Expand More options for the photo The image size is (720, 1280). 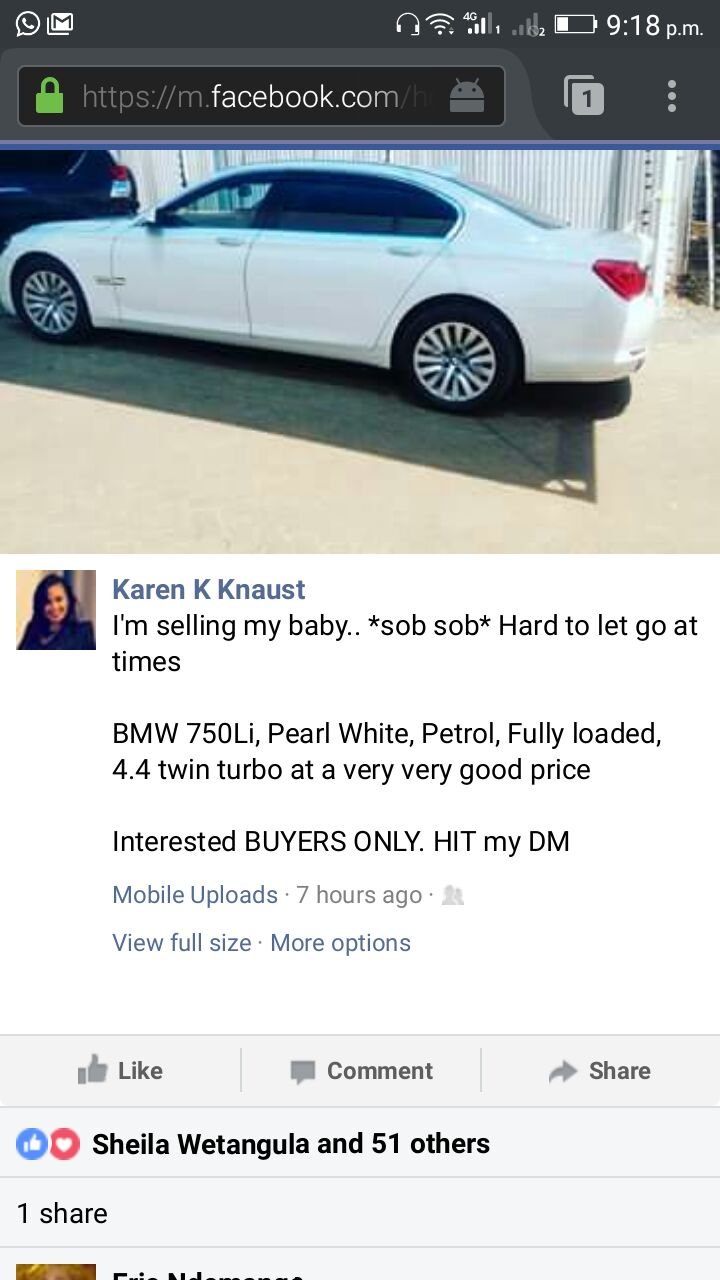point(341,942)
